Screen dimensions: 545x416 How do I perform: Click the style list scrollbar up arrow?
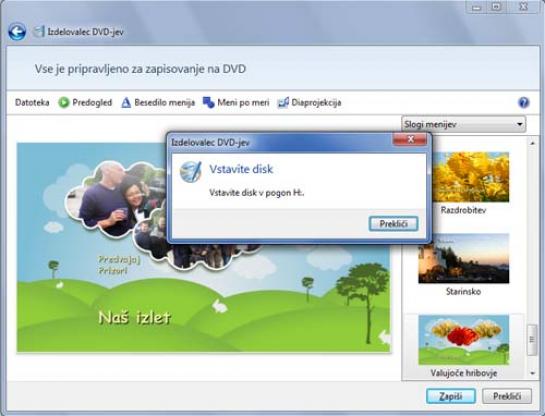pyautogui.click(x=532, y=143)
